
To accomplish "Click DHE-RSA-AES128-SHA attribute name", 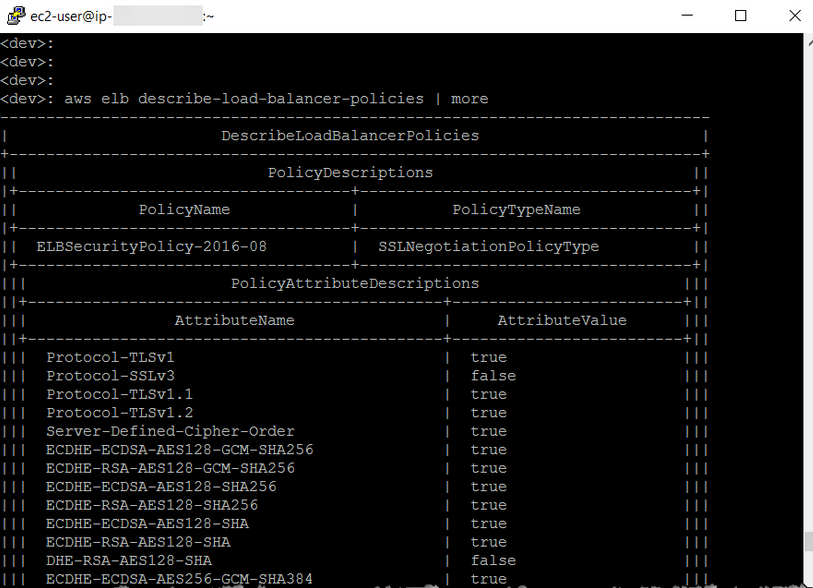I will pos(129,561).
